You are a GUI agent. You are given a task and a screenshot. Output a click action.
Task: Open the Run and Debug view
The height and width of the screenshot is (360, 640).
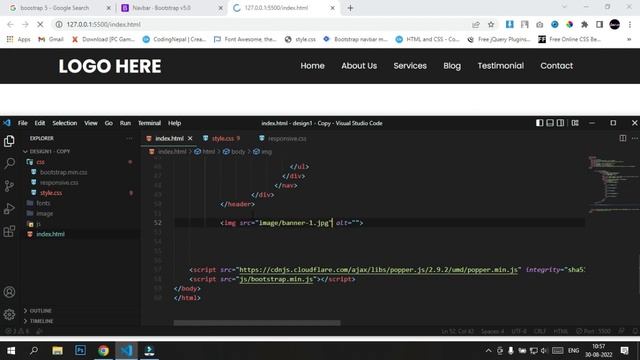pos(9,209)
